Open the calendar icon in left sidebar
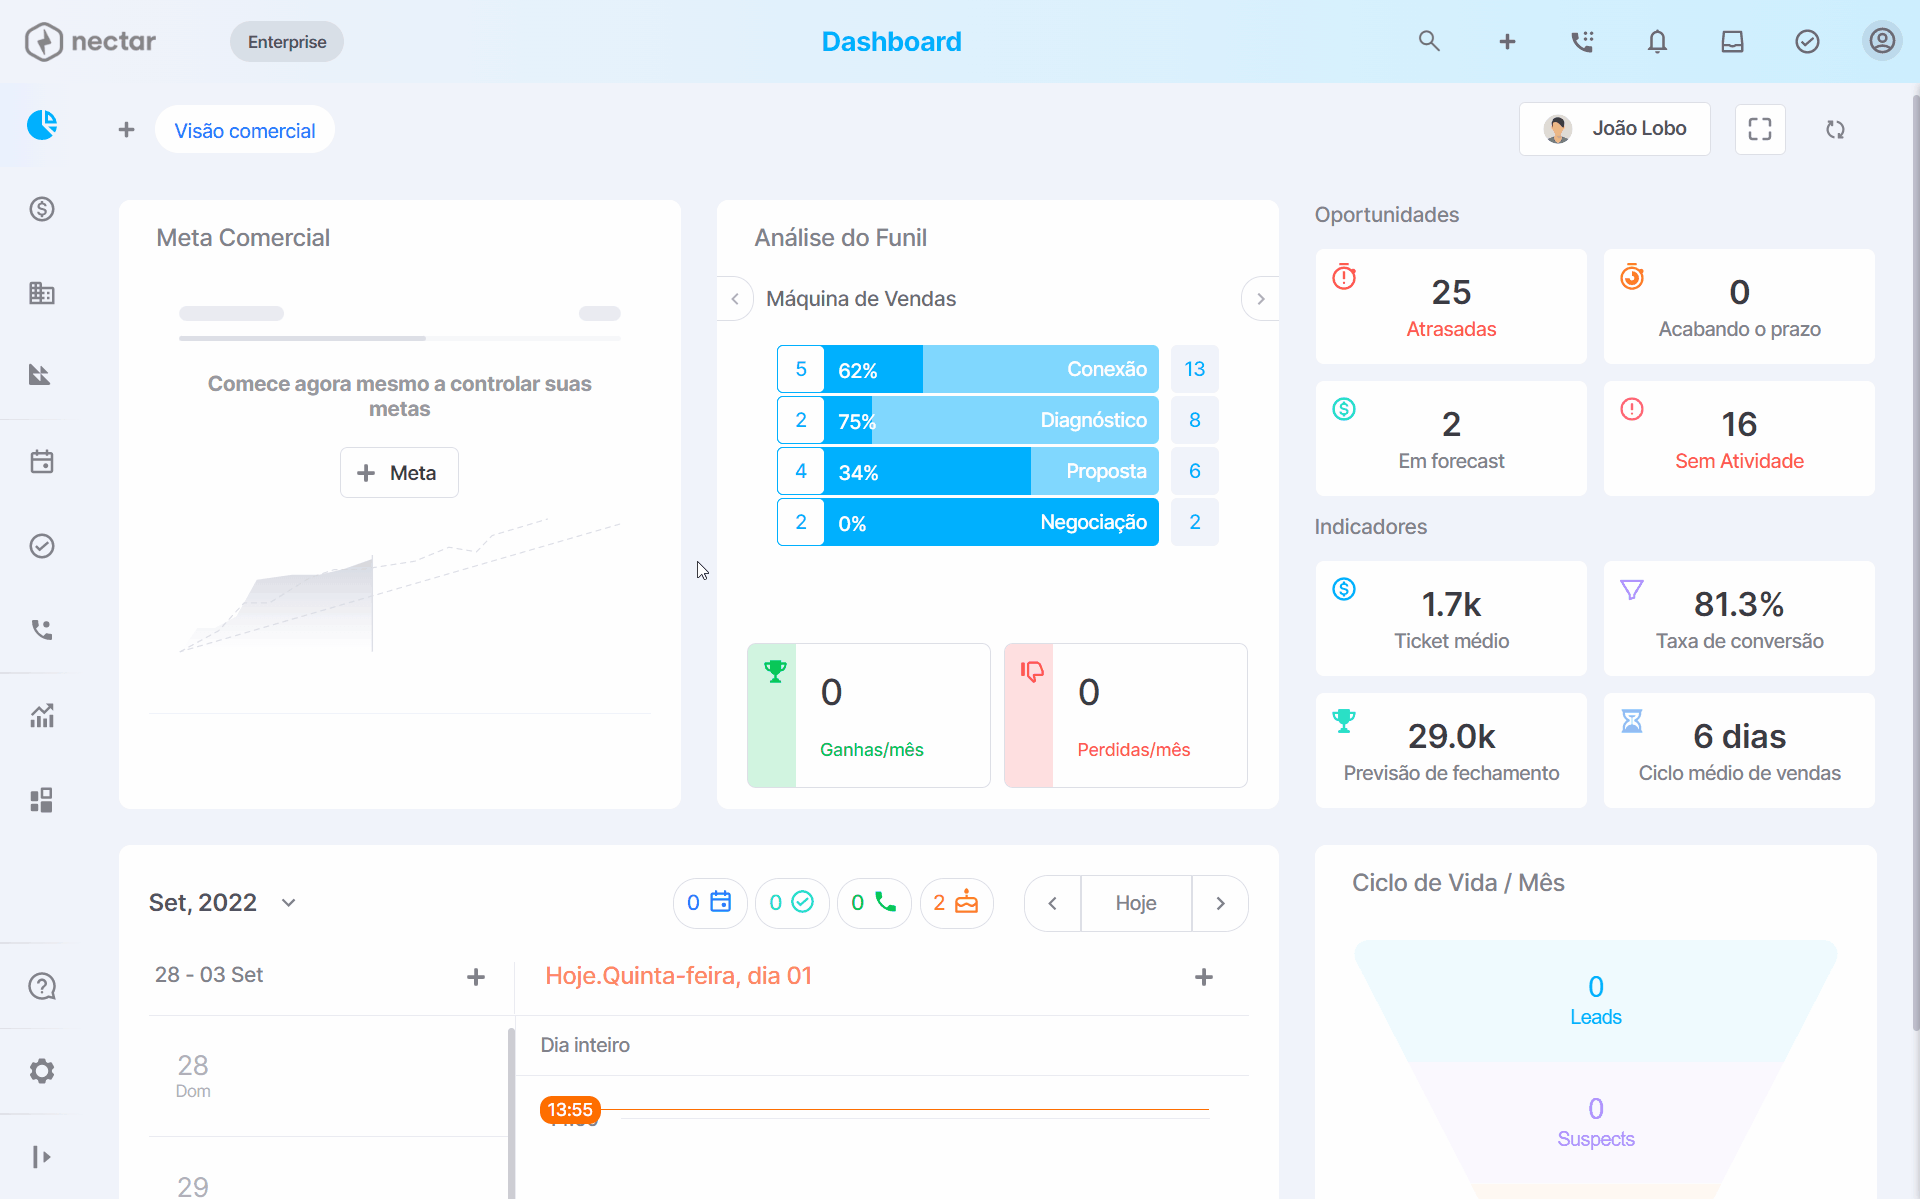The image size is (1920, 1200). click(x=42, y=462)
